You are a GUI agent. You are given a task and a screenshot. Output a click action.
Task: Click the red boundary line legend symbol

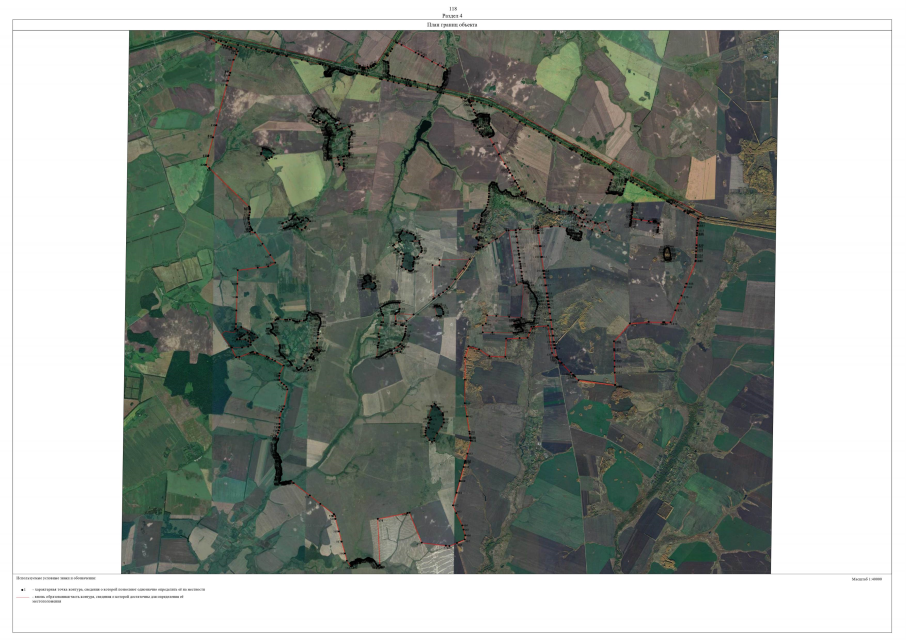tap(22, 597)
